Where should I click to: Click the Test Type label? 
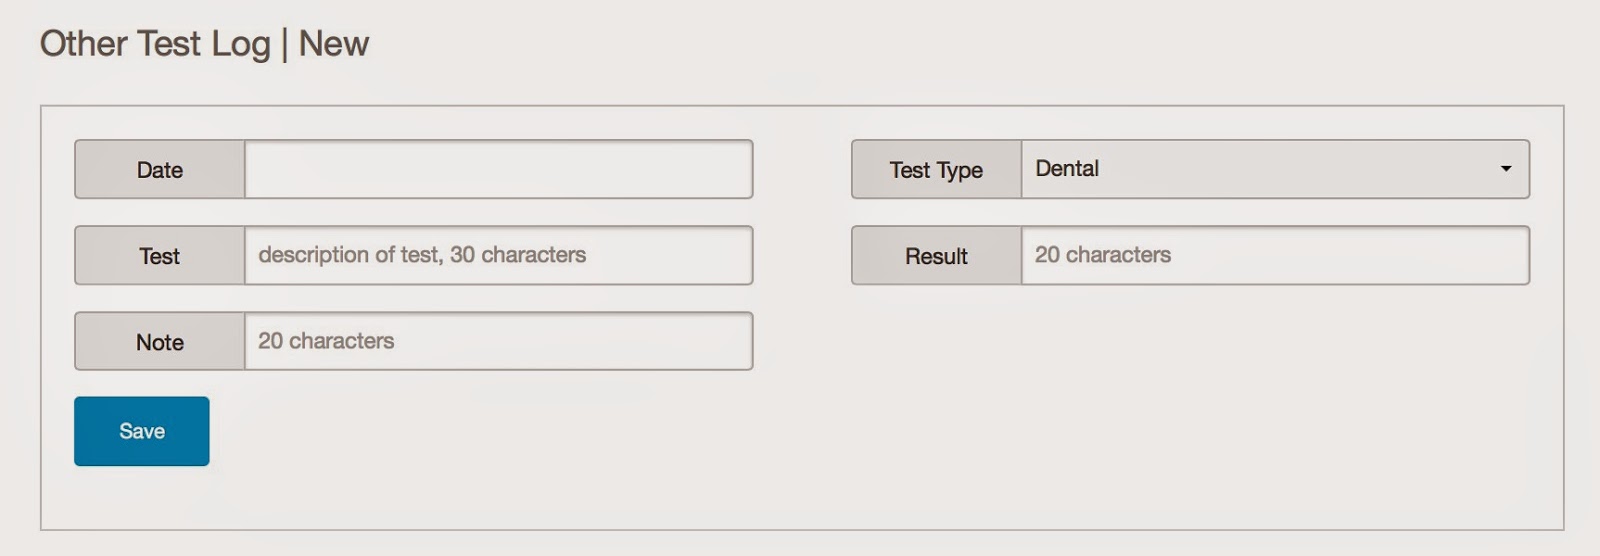click(x=936, y=169)
